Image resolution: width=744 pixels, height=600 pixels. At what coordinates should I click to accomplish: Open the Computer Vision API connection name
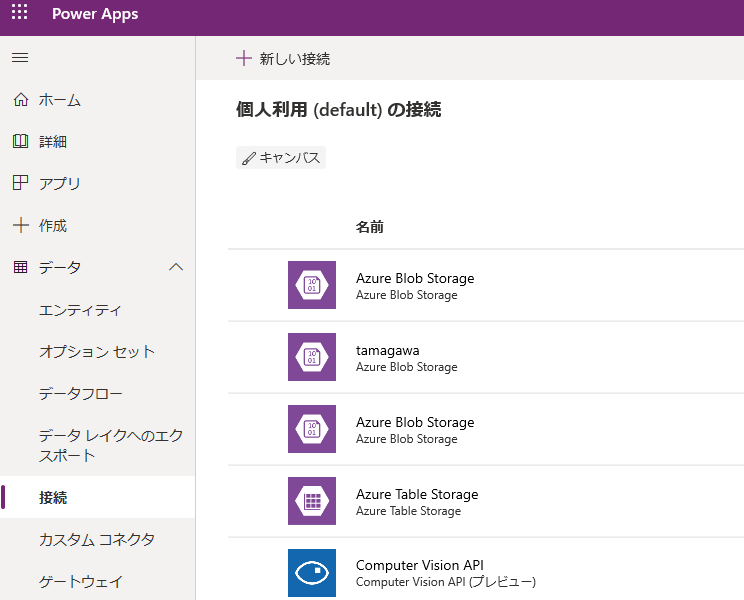[420, 565]
